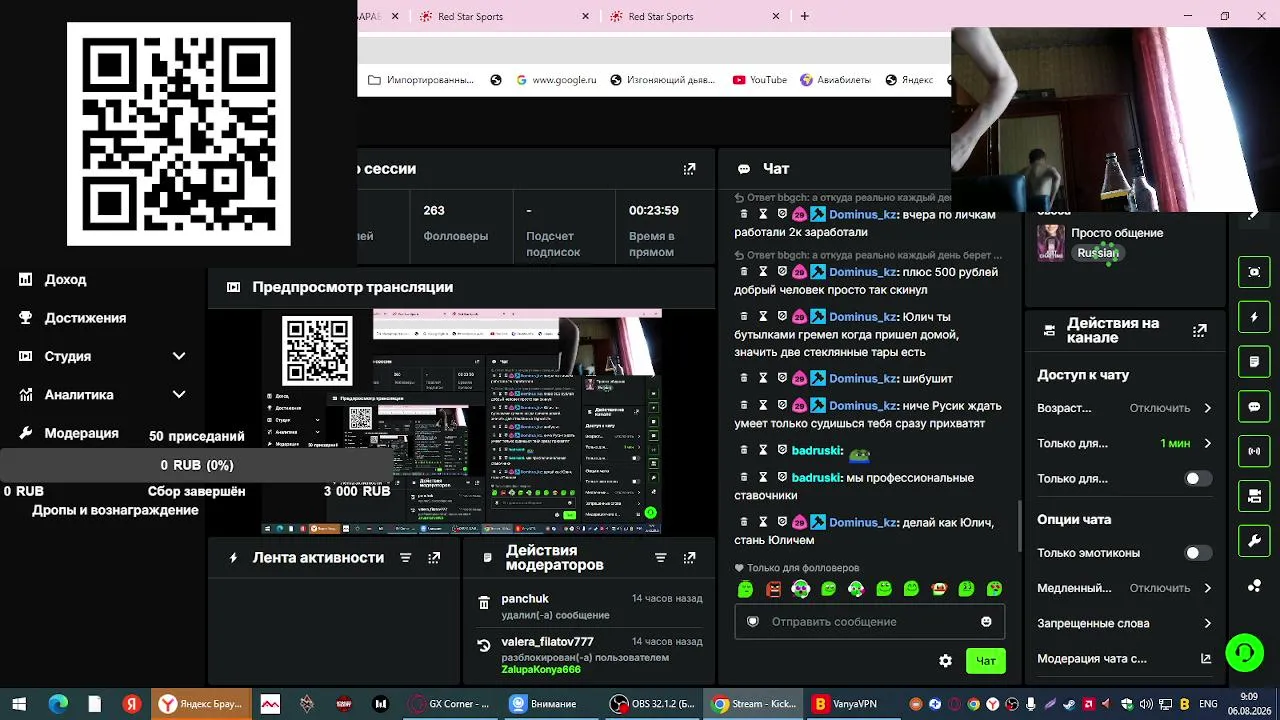Click the stream preview thumbnail

(462, 421)
